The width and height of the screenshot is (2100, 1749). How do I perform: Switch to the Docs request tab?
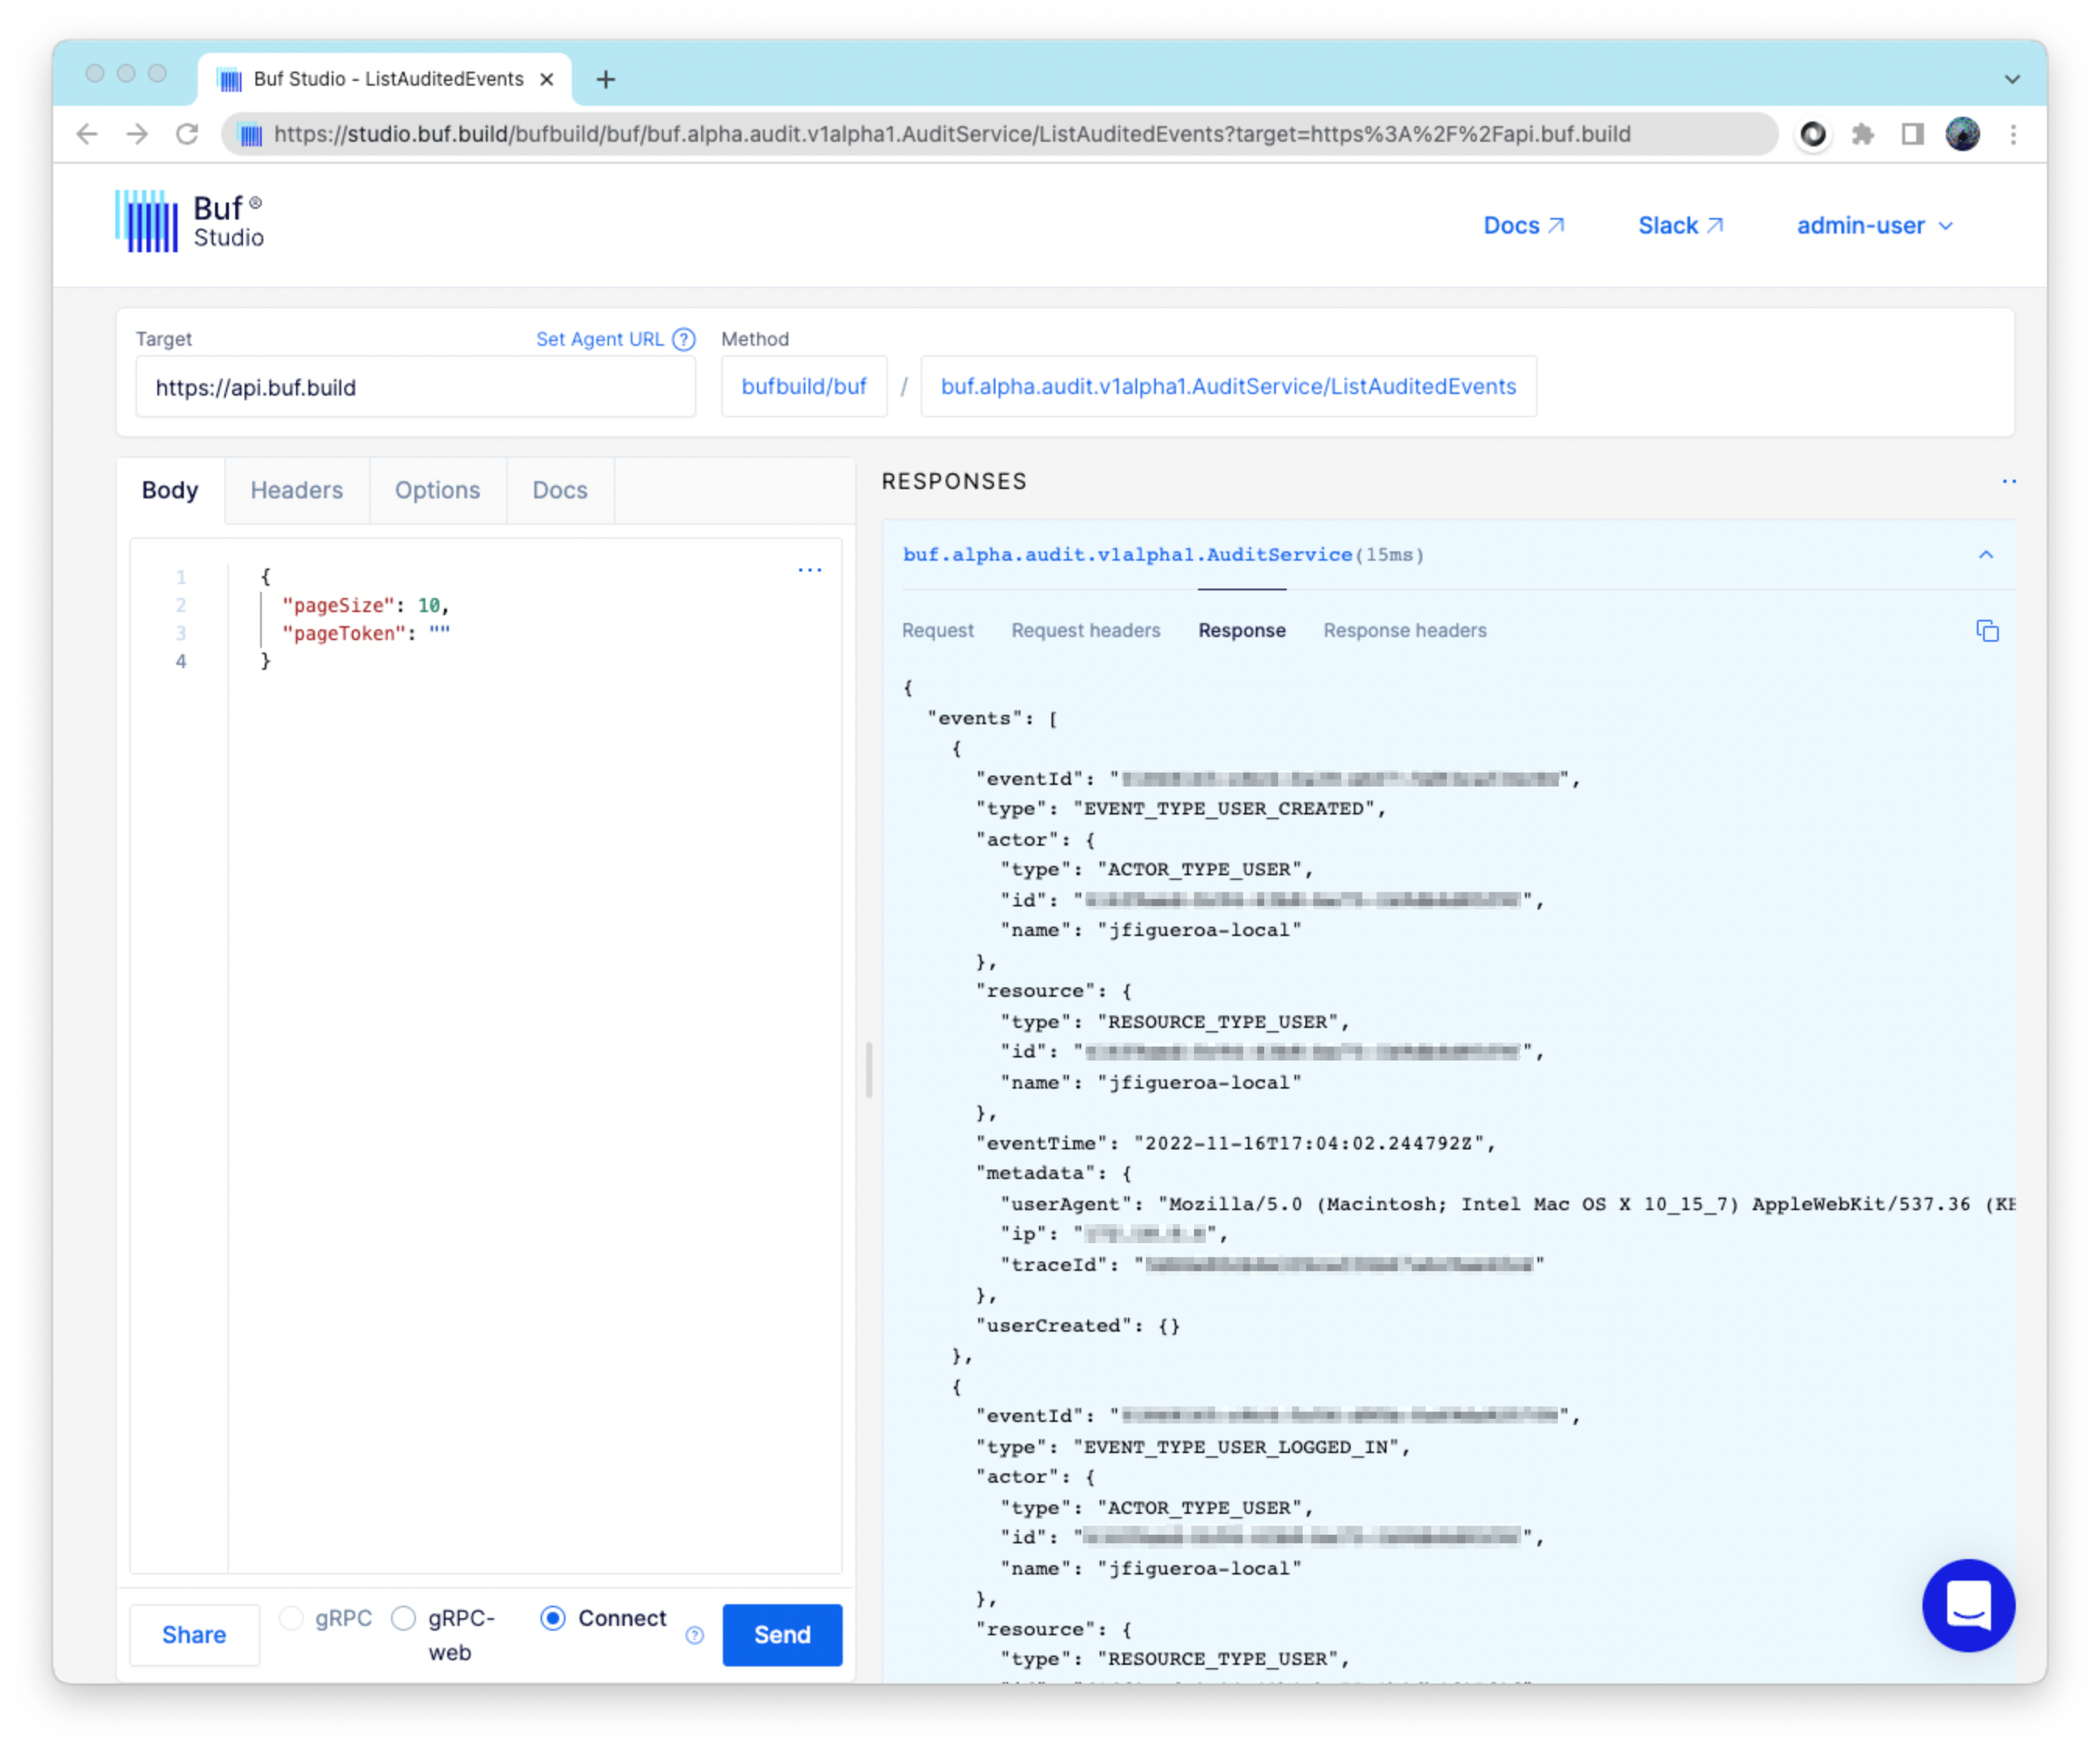[x=560, y=490]
